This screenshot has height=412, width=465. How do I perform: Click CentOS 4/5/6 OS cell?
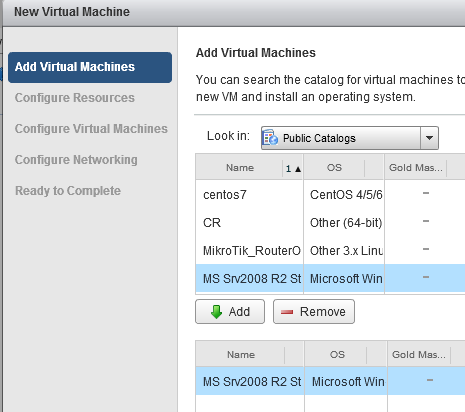click(x=346, y=195)
